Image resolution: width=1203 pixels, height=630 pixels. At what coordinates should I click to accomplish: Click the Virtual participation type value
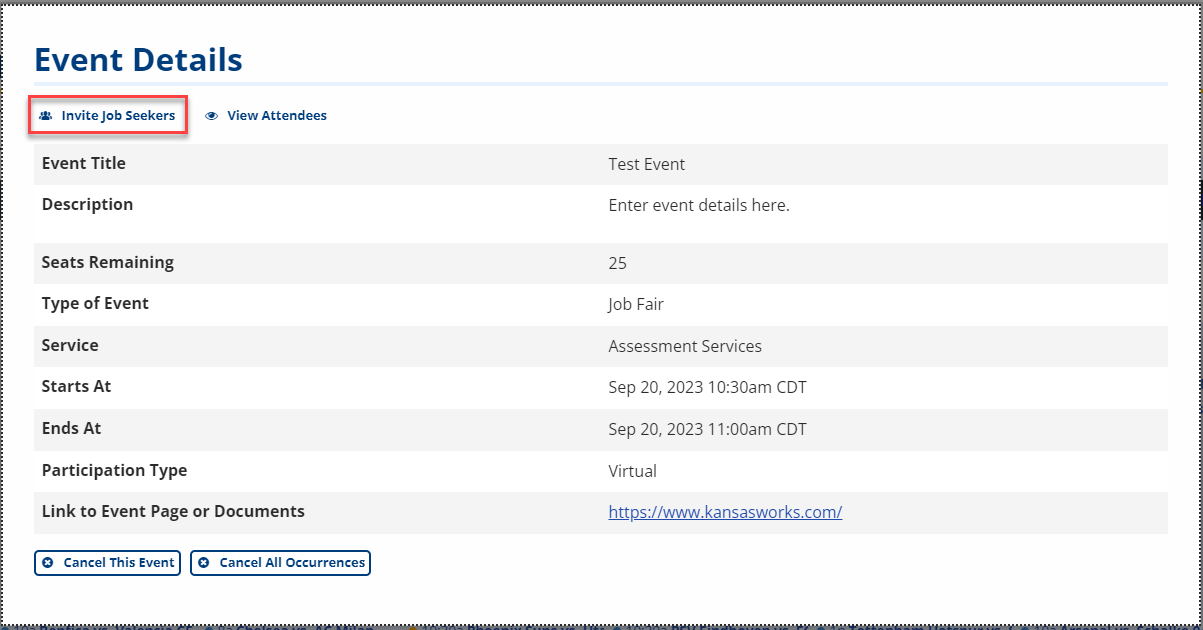[x=632, y=470]
